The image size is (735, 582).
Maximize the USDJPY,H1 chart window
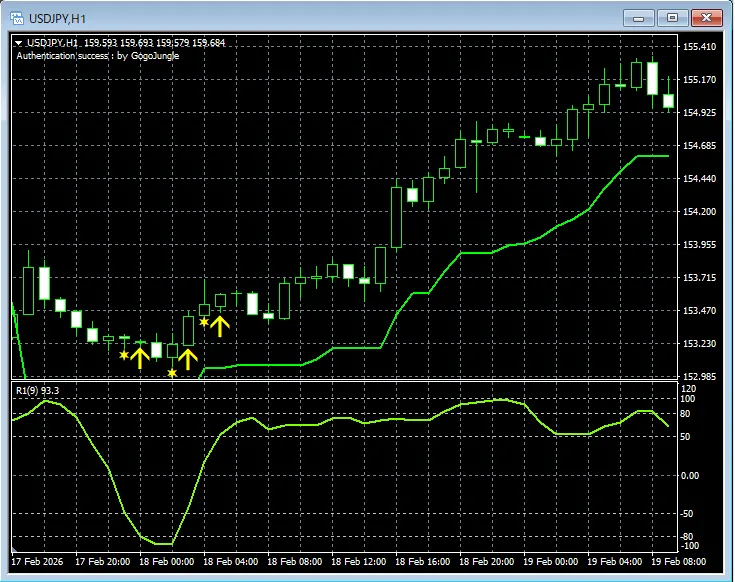coord(672,17)
